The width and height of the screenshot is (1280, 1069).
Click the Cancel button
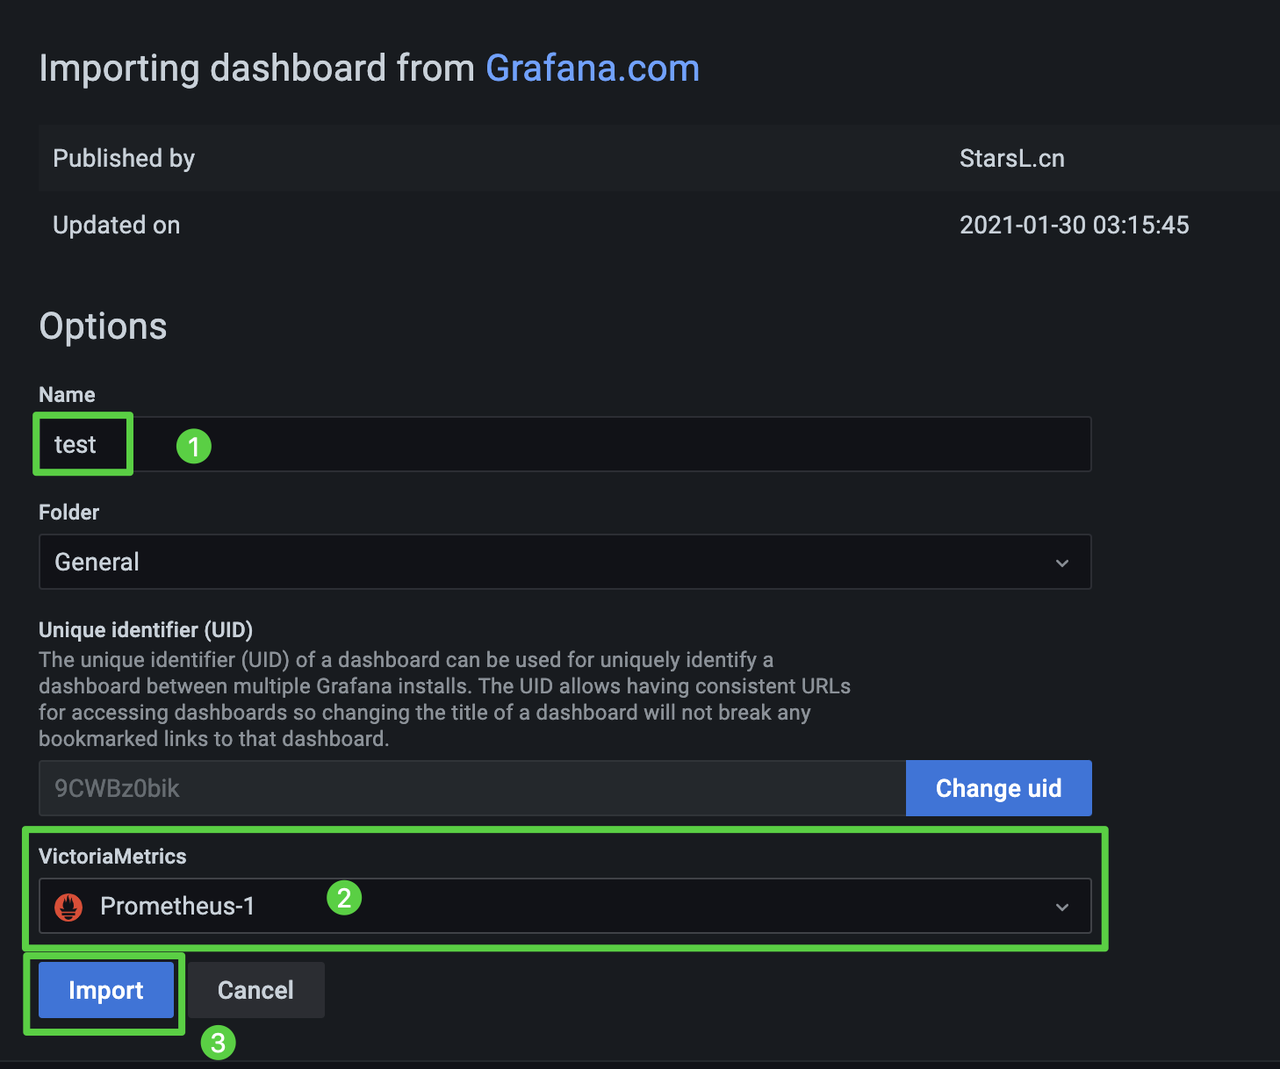(256, 990)
